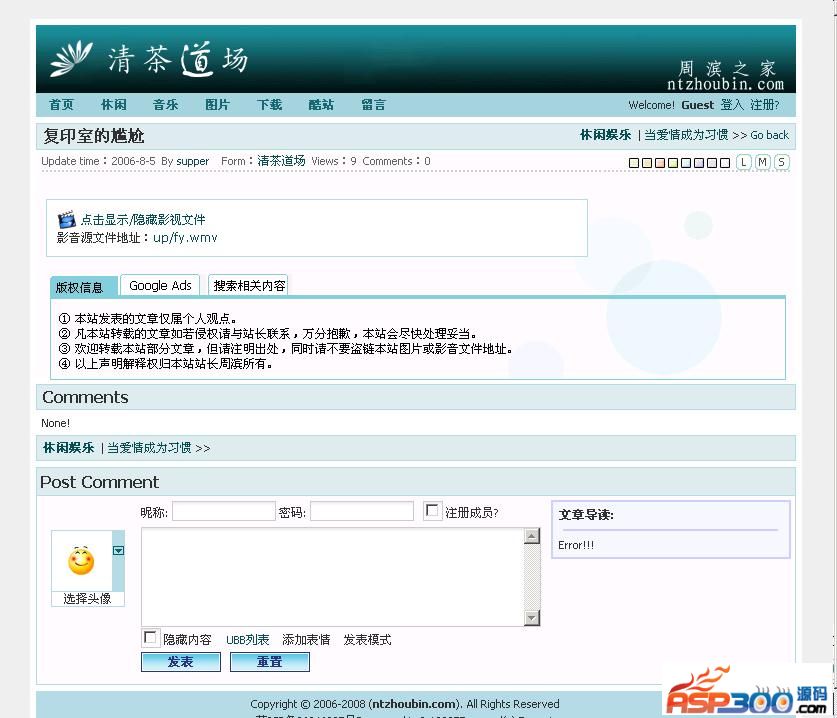Switch to the 搜索相关内容 tab
The height and width of the screenshot is (718, 837).
(x=249, y=286)
